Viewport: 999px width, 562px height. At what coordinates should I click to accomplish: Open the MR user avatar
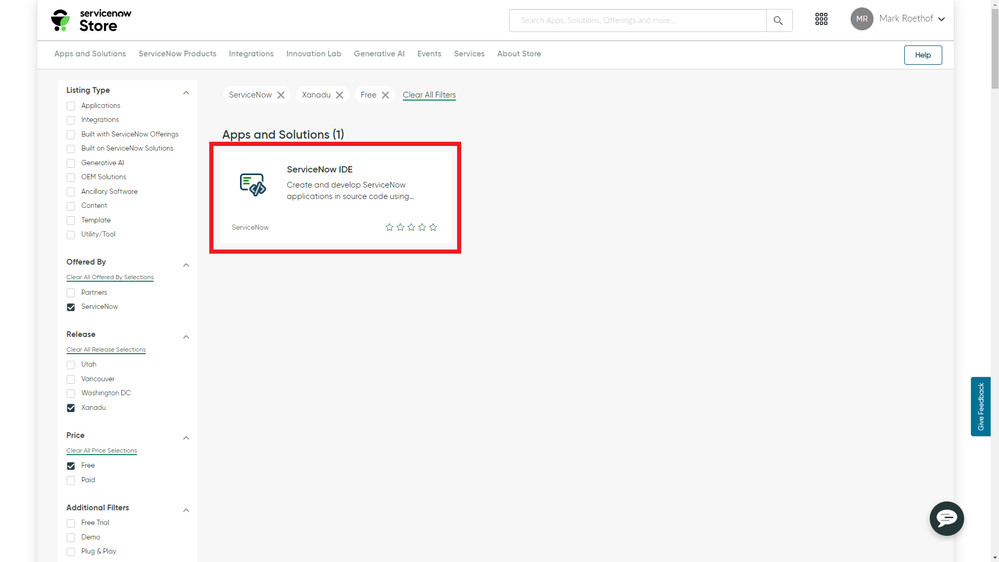(861, 19)
